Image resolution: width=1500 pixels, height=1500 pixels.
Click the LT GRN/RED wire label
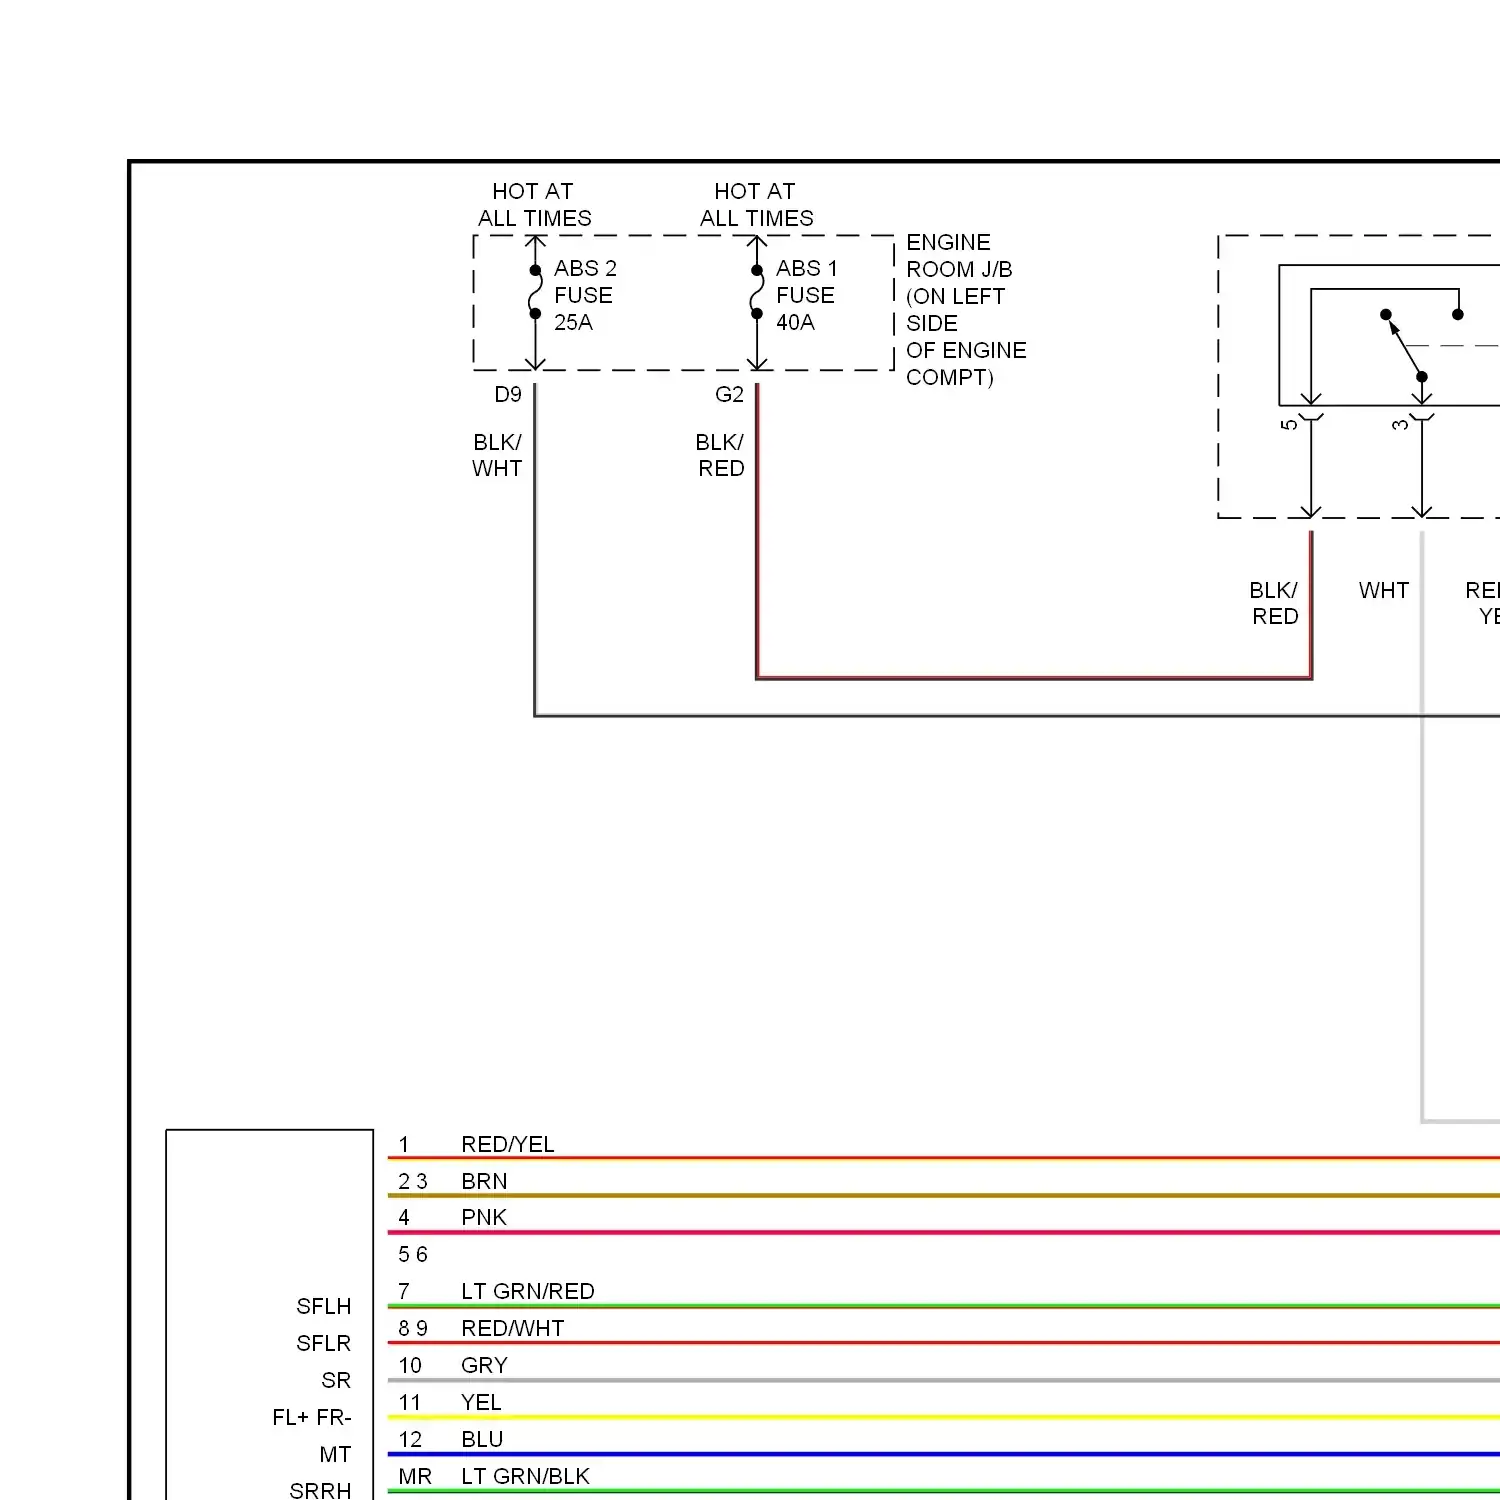(528, 1291)
